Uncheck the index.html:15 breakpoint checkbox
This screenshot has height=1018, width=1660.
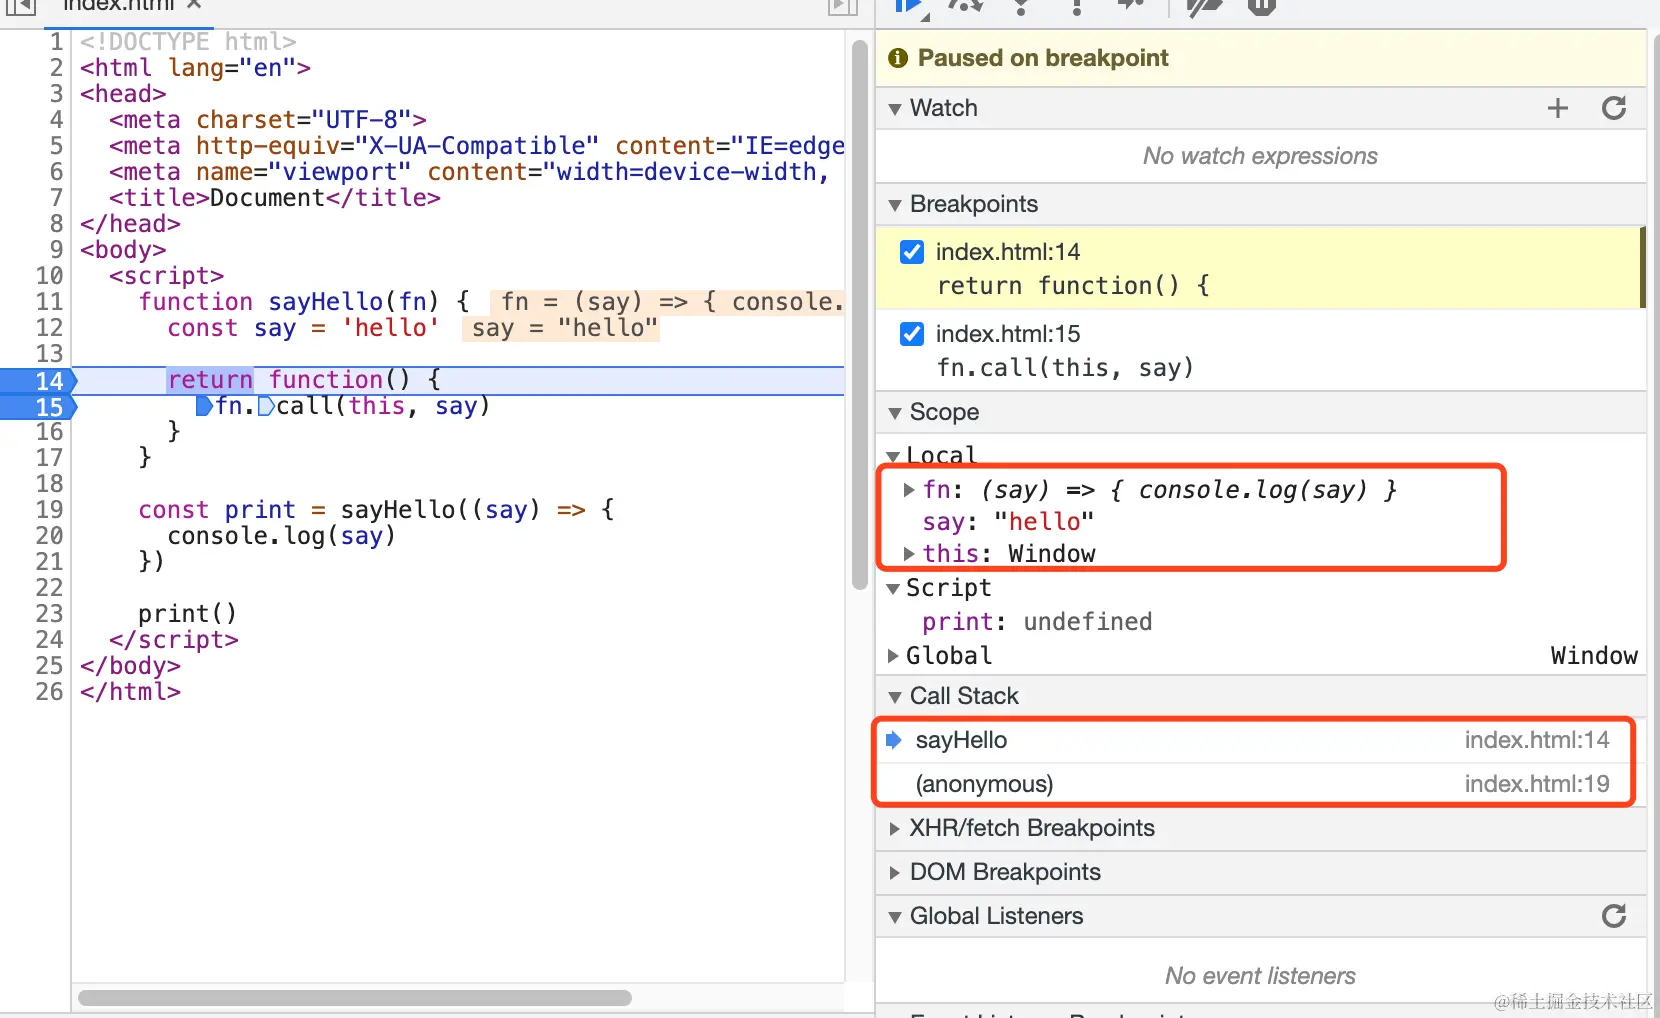912,334
